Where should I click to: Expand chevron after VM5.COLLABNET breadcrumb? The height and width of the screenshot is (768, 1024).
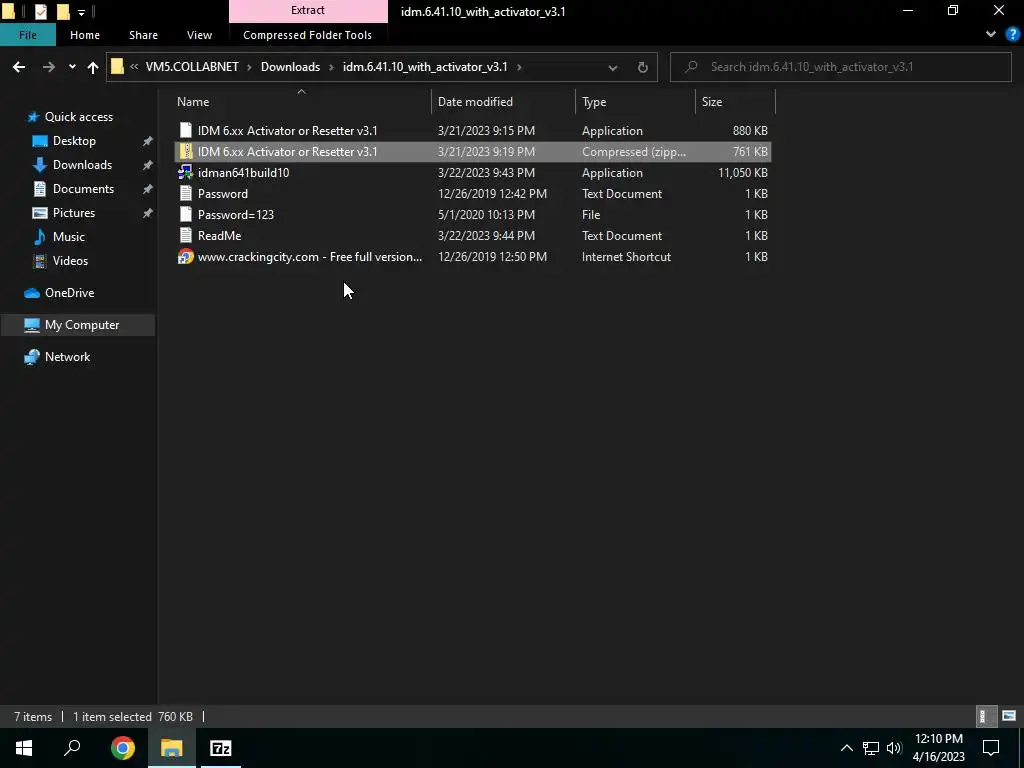[249, 67]
